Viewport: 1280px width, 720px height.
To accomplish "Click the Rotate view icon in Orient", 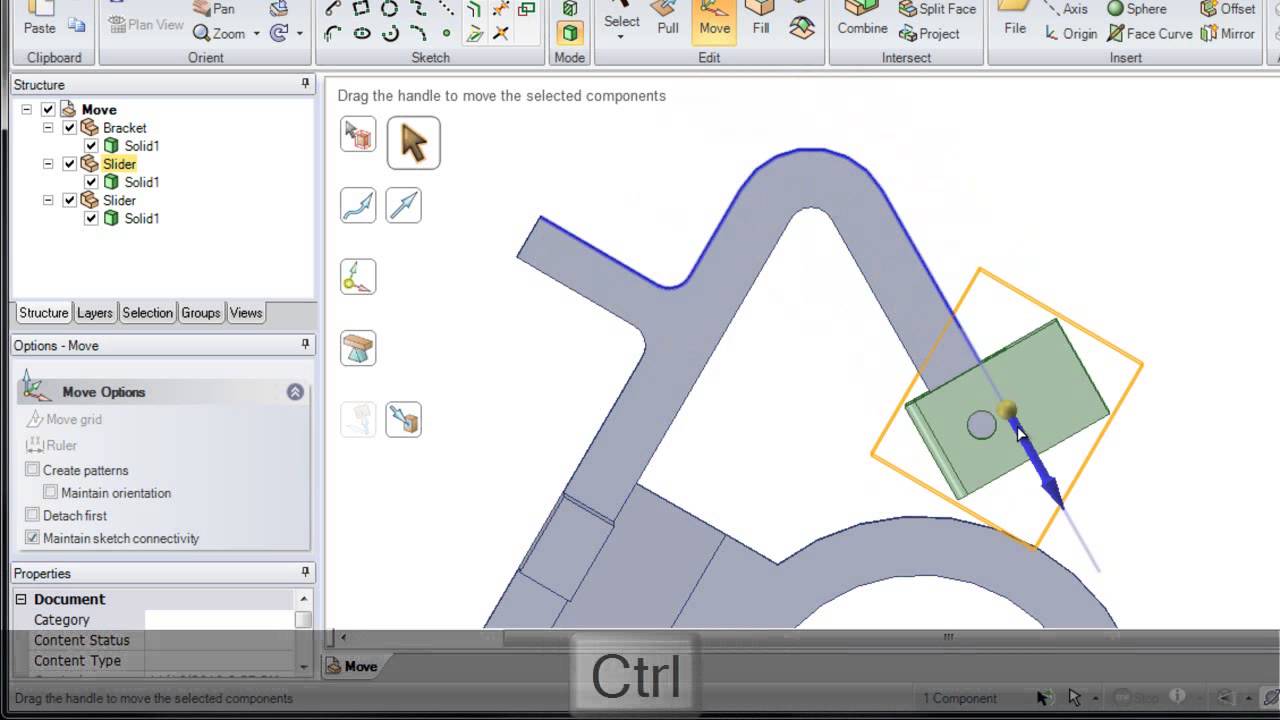I will pyautogui.click(x=279, y=33).
